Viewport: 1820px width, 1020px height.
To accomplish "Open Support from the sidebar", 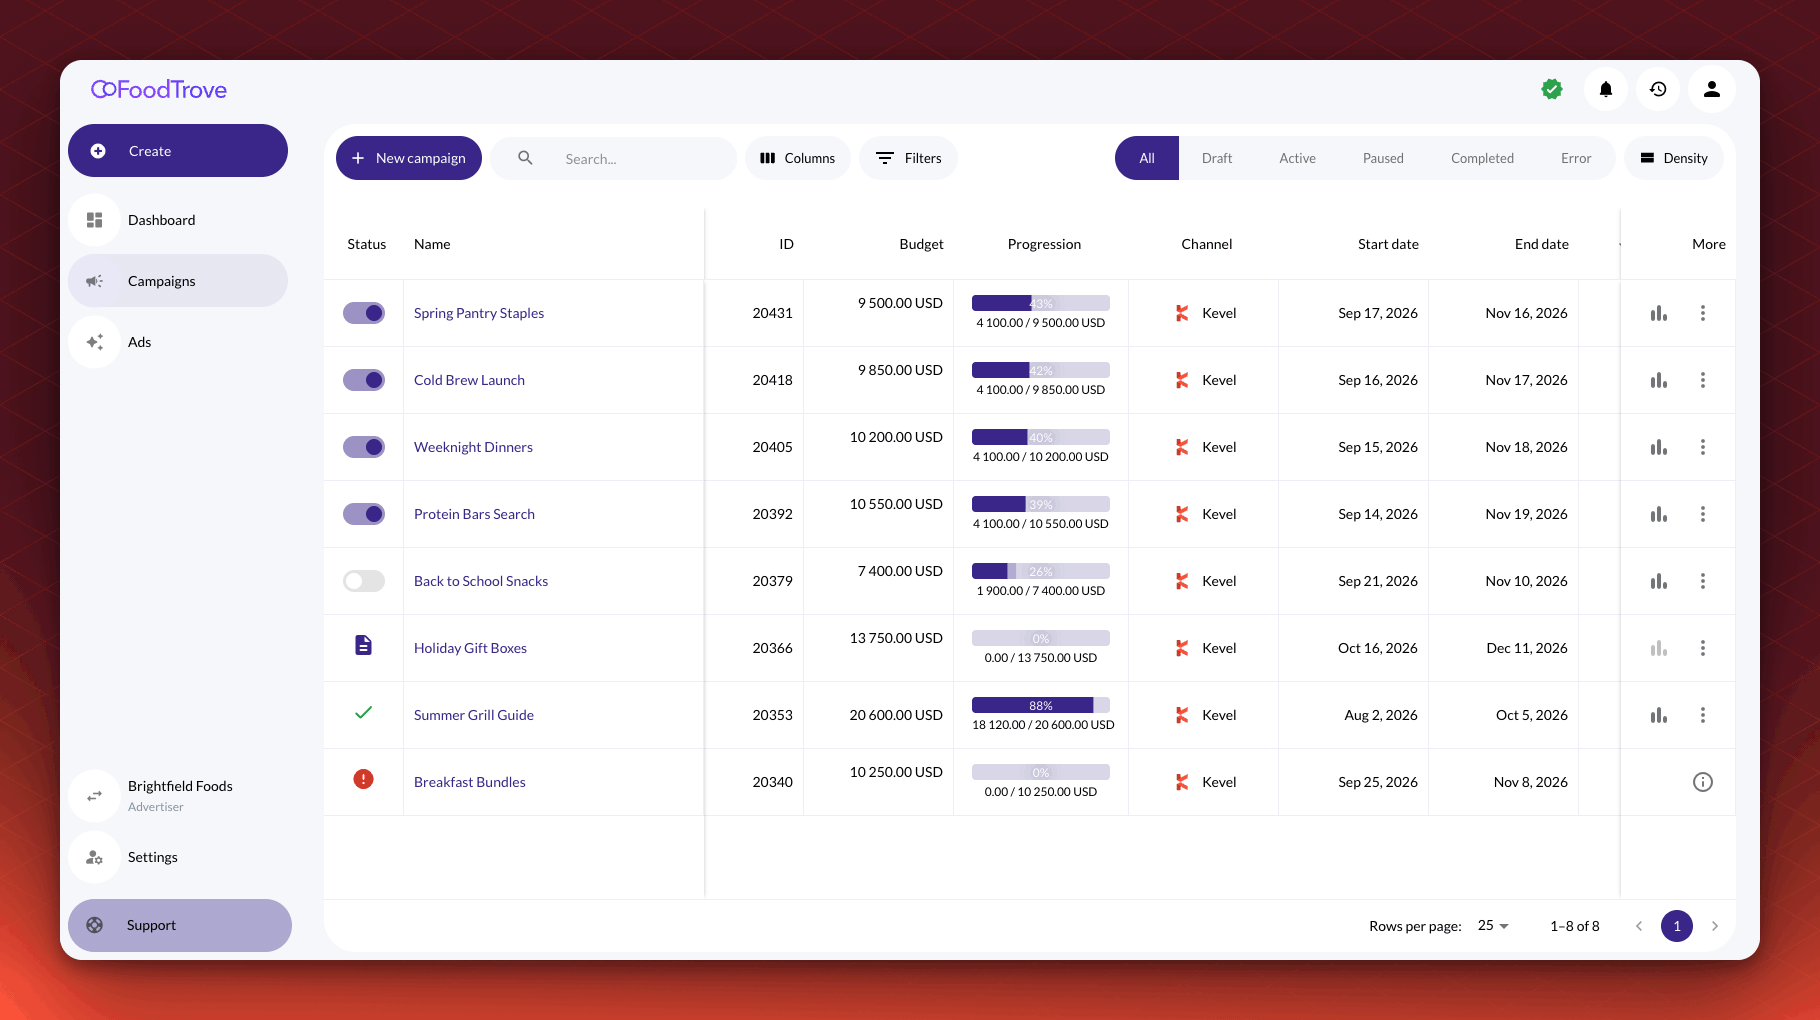I will (180, 925).
